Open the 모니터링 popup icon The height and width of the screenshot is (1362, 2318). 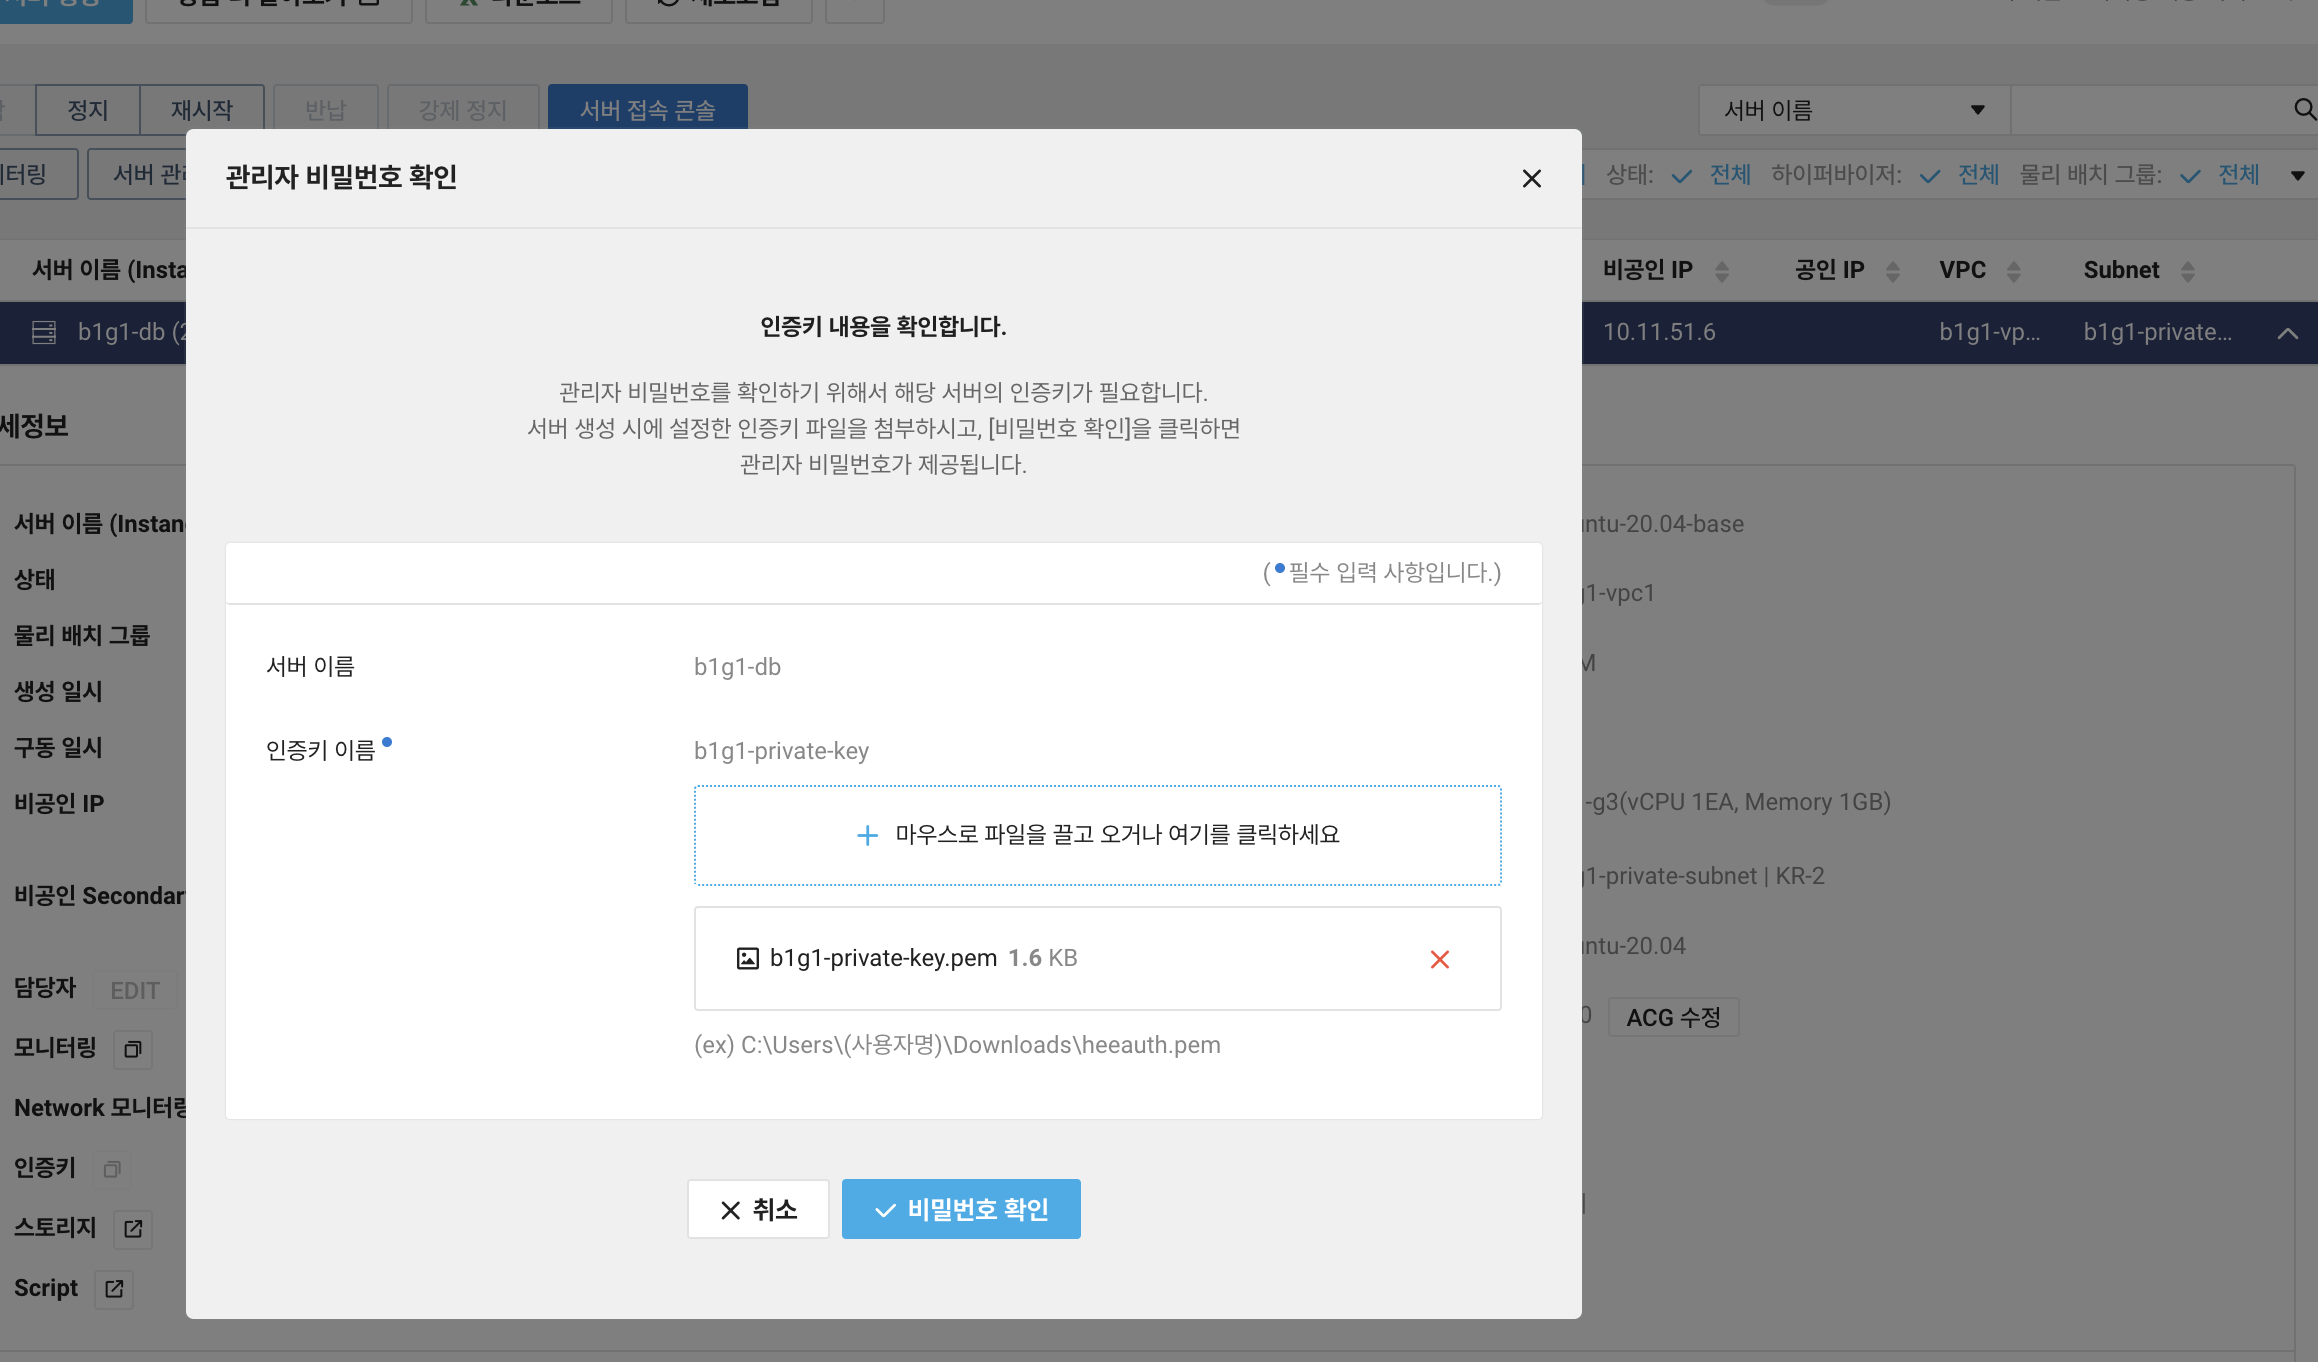click(132, 1049)
